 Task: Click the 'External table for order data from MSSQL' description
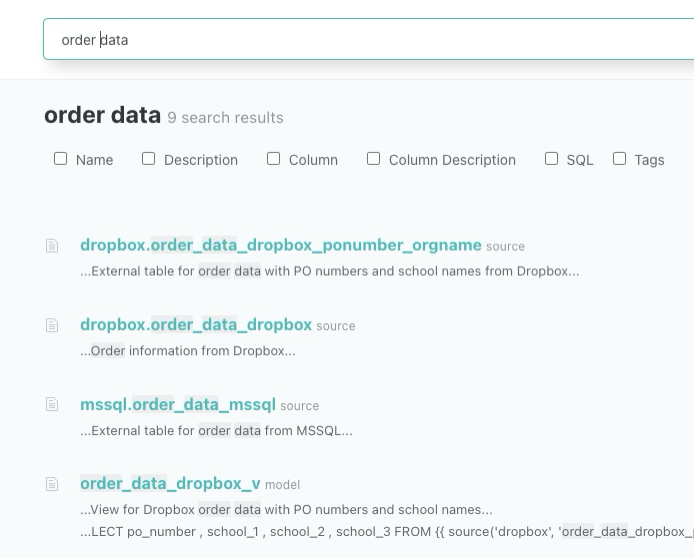pyautogui.click(x=216, y=431)
